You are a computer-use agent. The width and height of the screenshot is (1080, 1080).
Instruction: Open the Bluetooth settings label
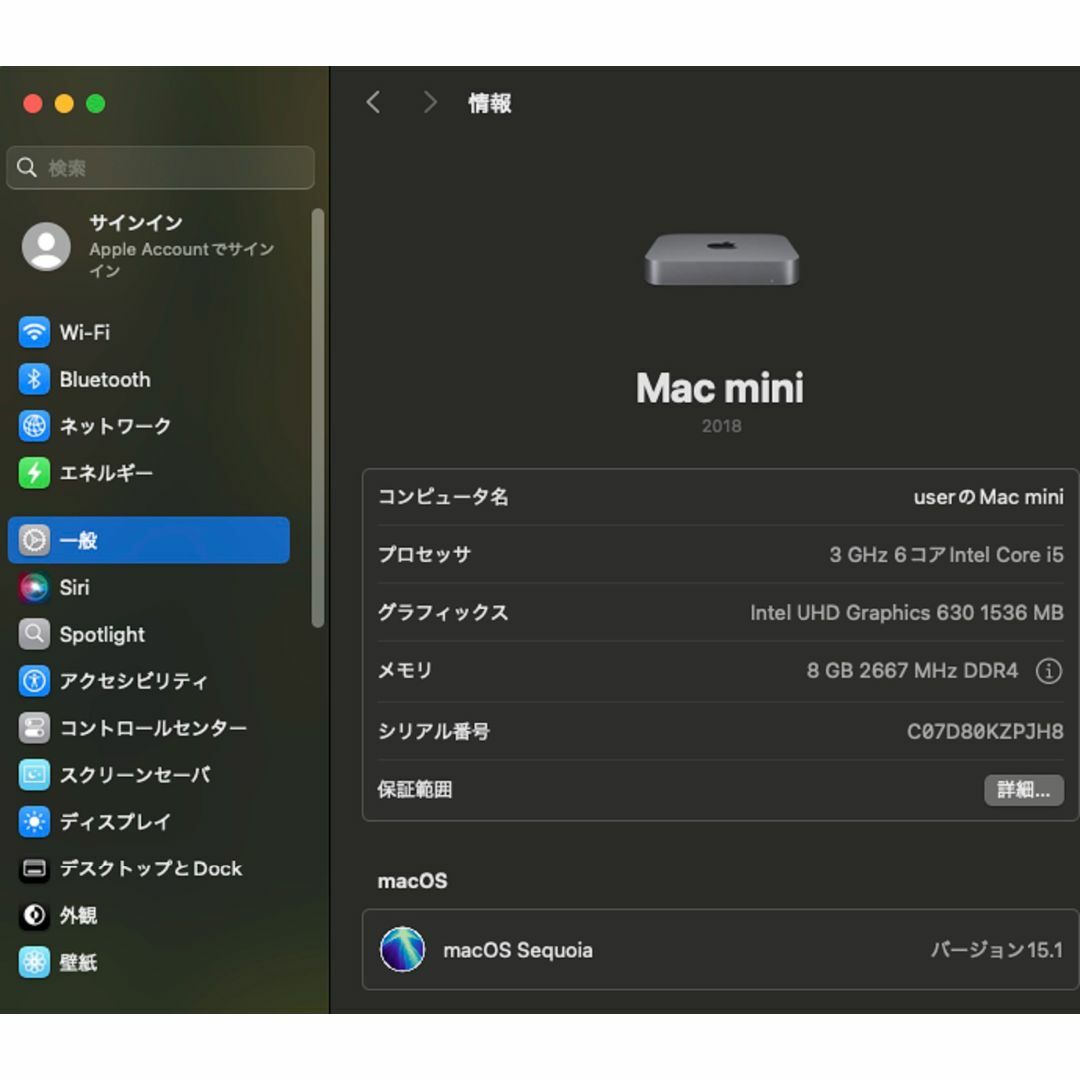pyautogui.click(x=105, y=380)
